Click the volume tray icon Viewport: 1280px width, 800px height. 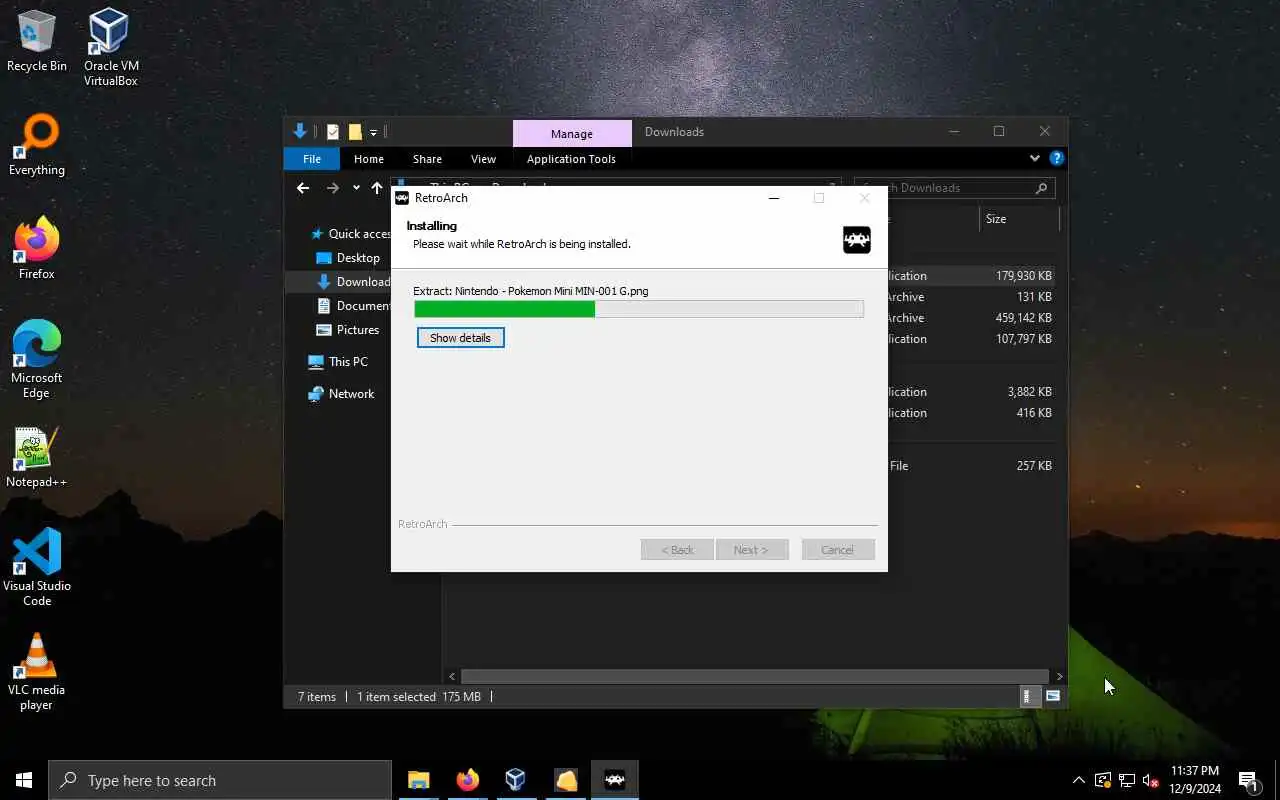click(x=1151, y=780)
